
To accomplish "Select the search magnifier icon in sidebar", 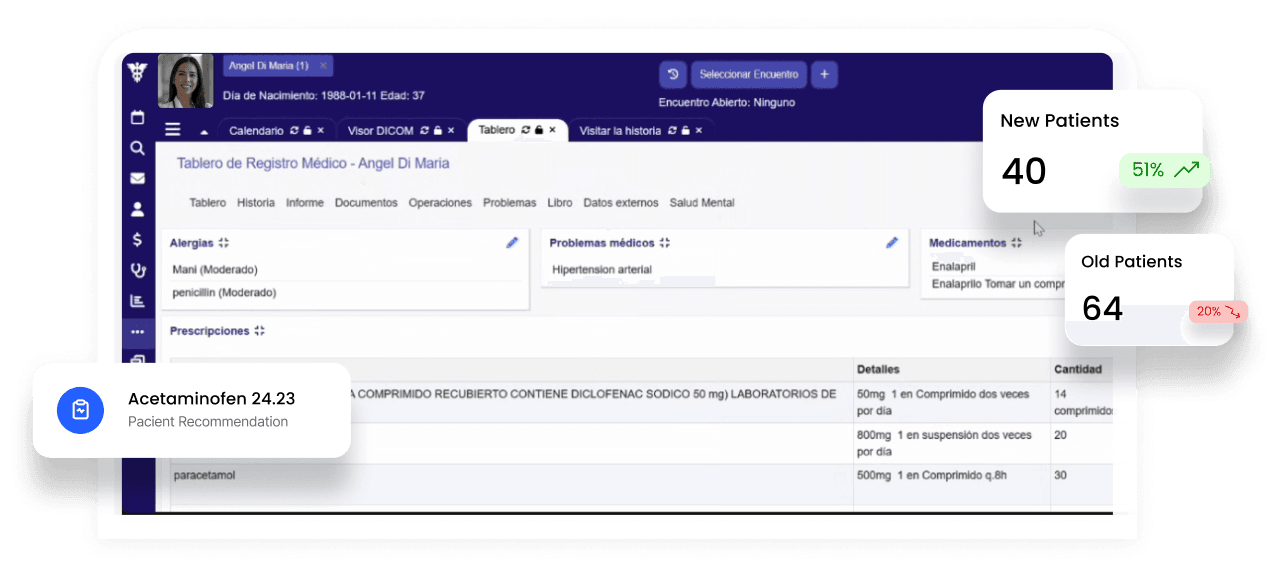I will [x=138, y=148].
